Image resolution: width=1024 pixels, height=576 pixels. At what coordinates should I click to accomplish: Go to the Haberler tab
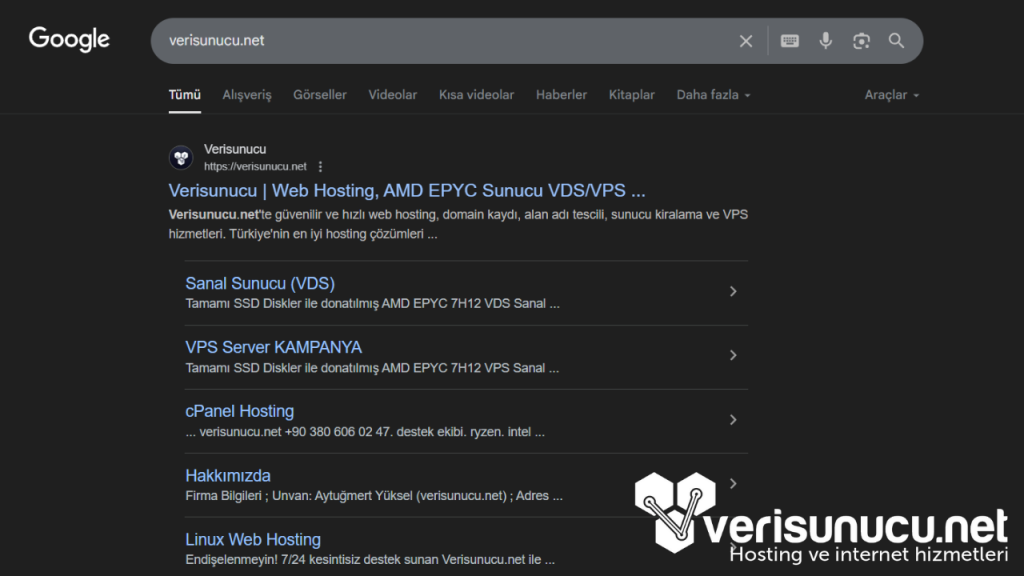tap(561, 95)
